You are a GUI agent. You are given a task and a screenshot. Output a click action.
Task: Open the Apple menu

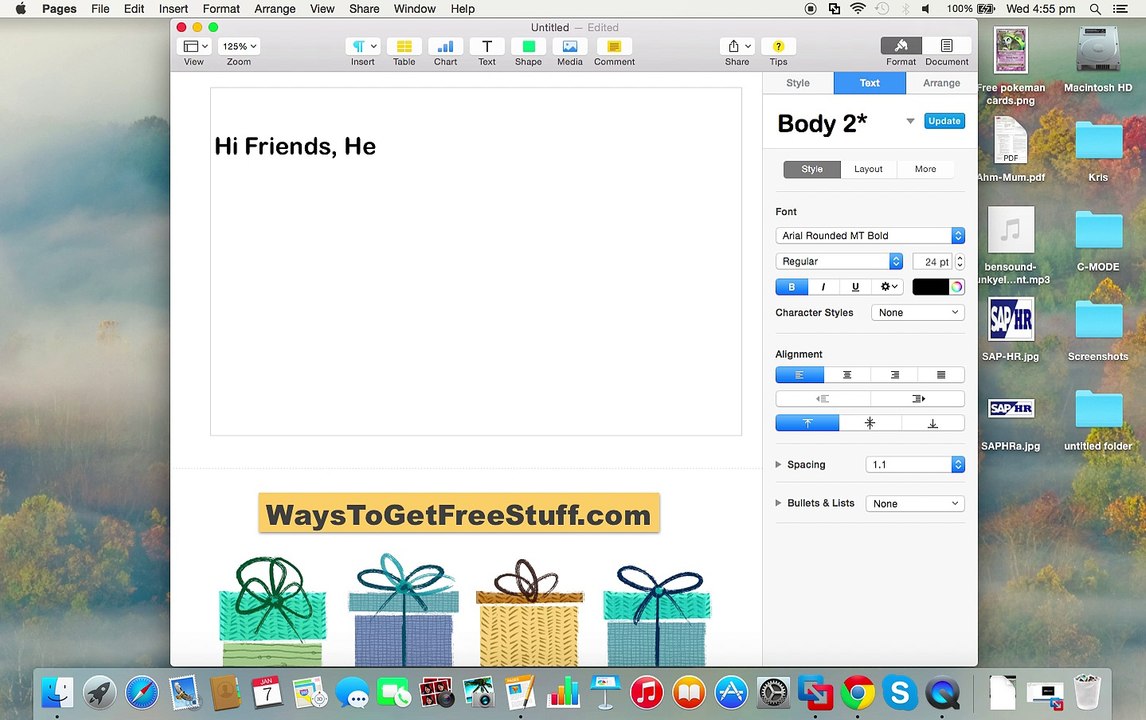click(20, 9)
